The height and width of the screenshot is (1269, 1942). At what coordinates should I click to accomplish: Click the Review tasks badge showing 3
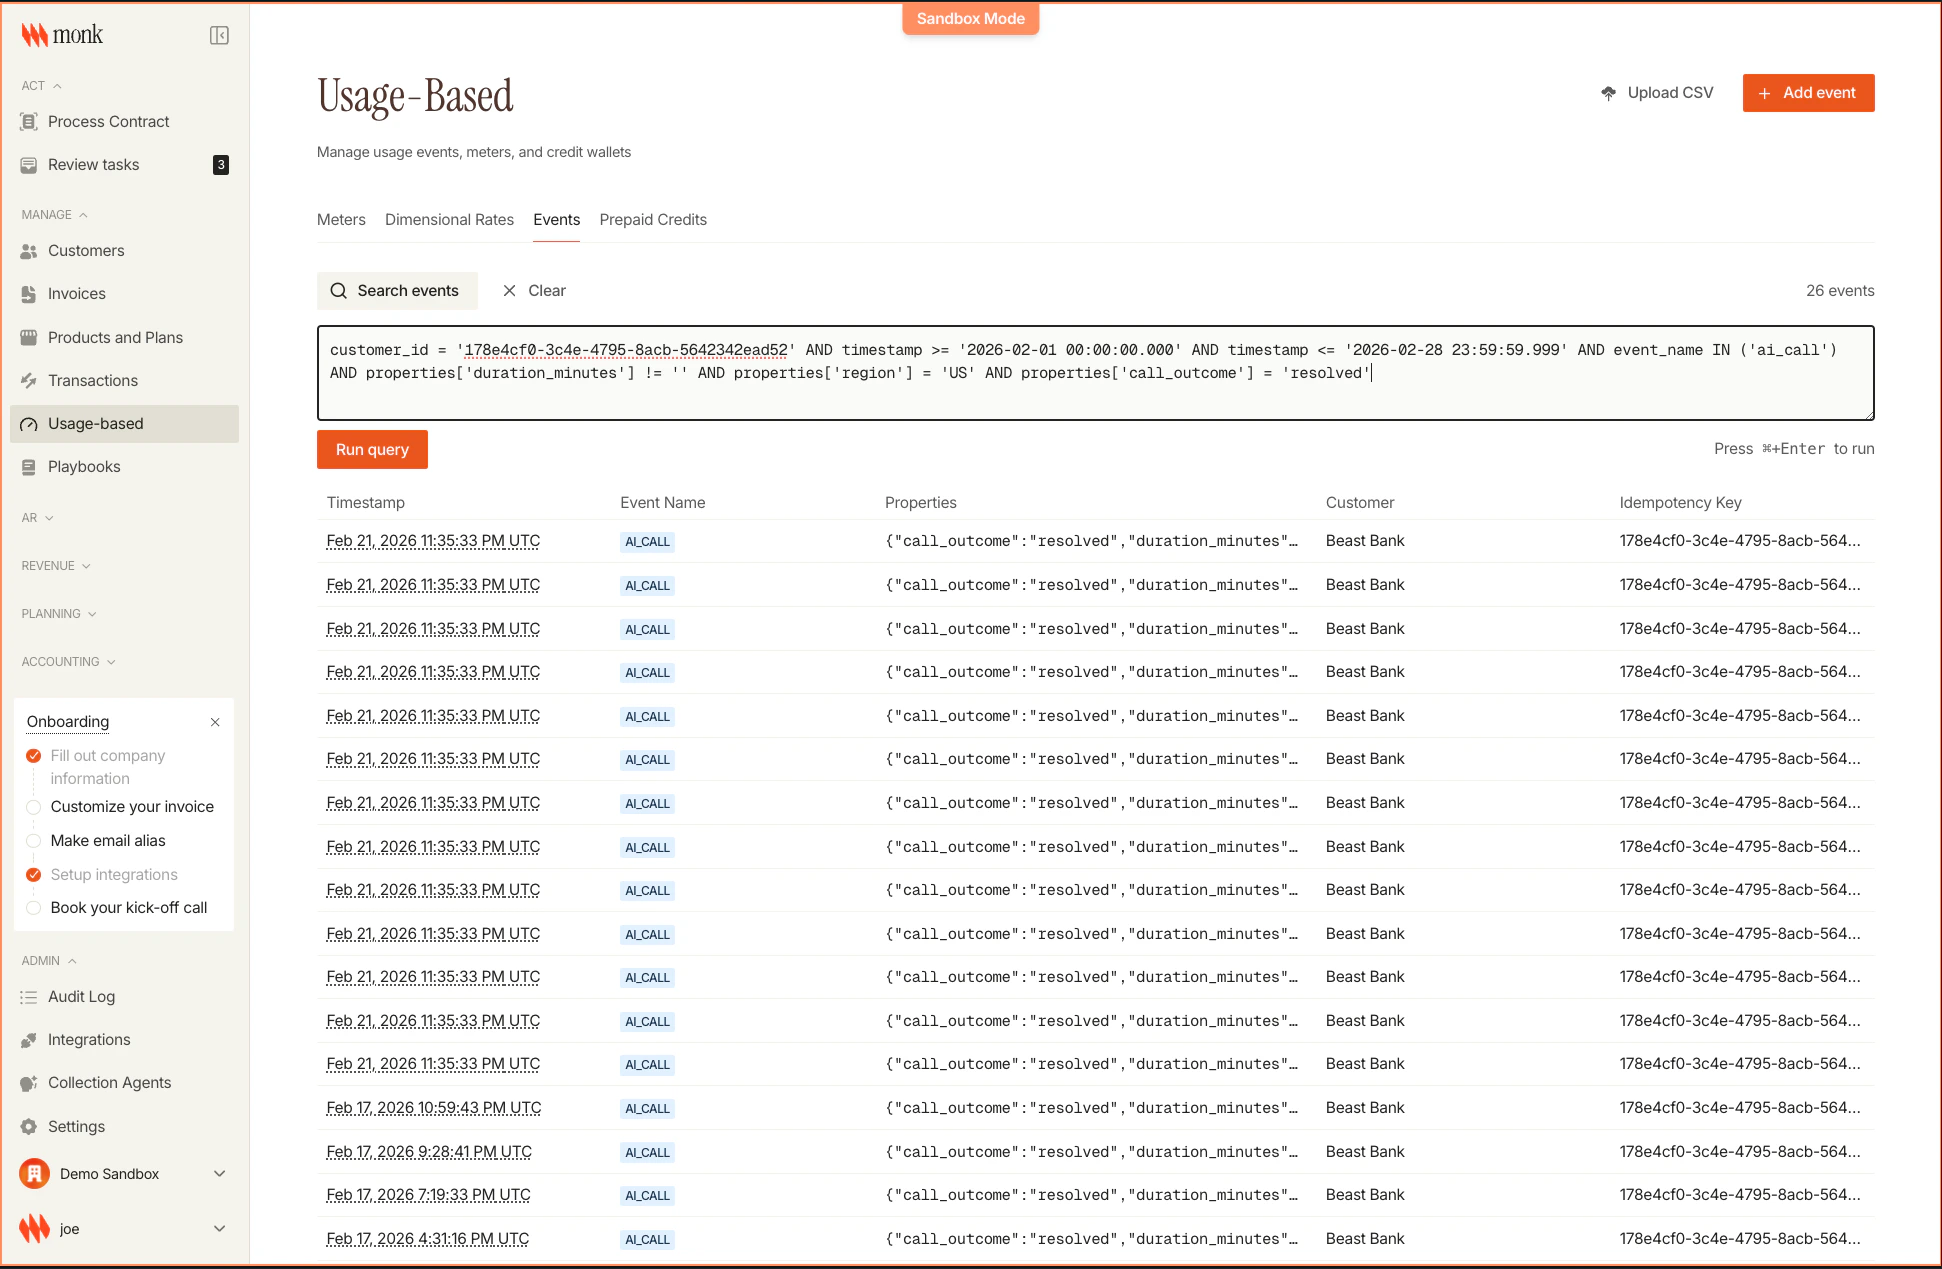(221, 164)
